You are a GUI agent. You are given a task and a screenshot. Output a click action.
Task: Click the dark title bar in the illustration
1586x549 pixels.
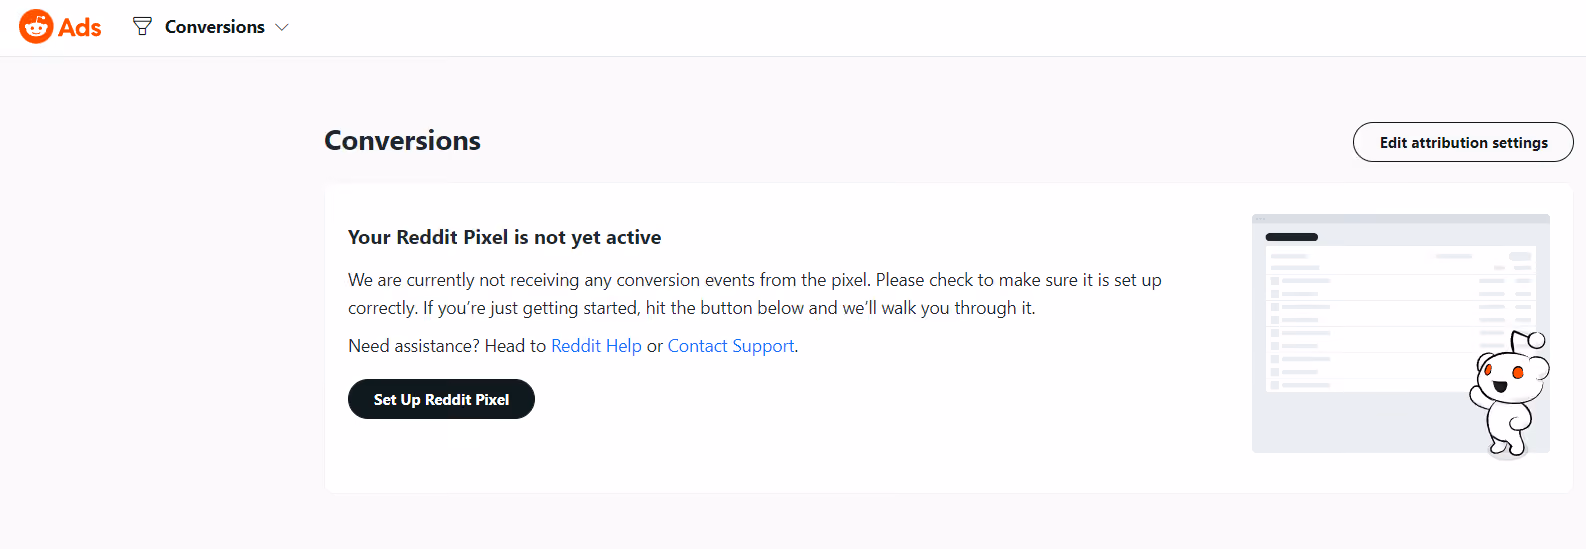click(x=1292, y=237)
